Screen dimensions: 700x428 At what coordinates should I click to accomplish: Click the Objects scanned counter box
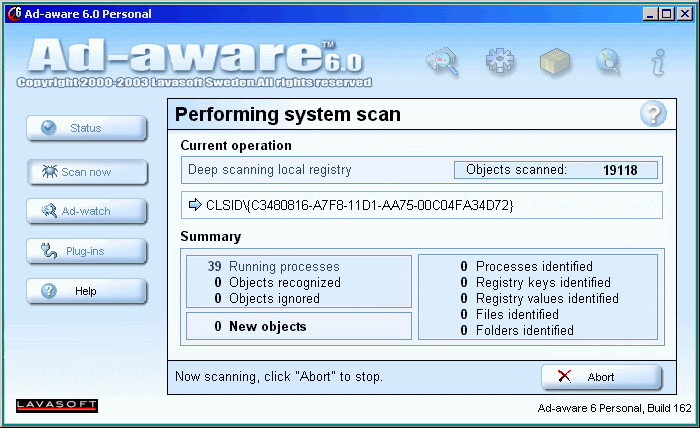point(556,170)
